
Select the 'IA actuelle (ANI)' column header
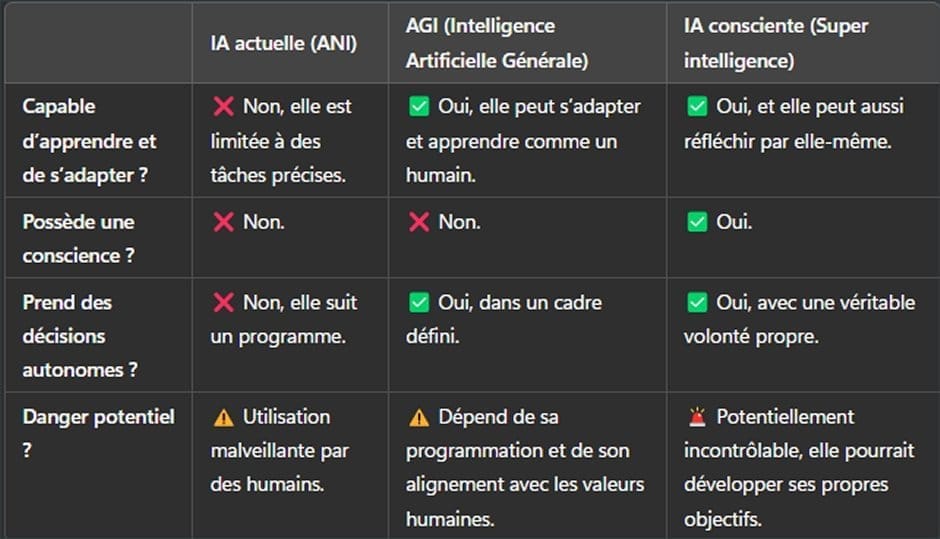click(284, 43)
